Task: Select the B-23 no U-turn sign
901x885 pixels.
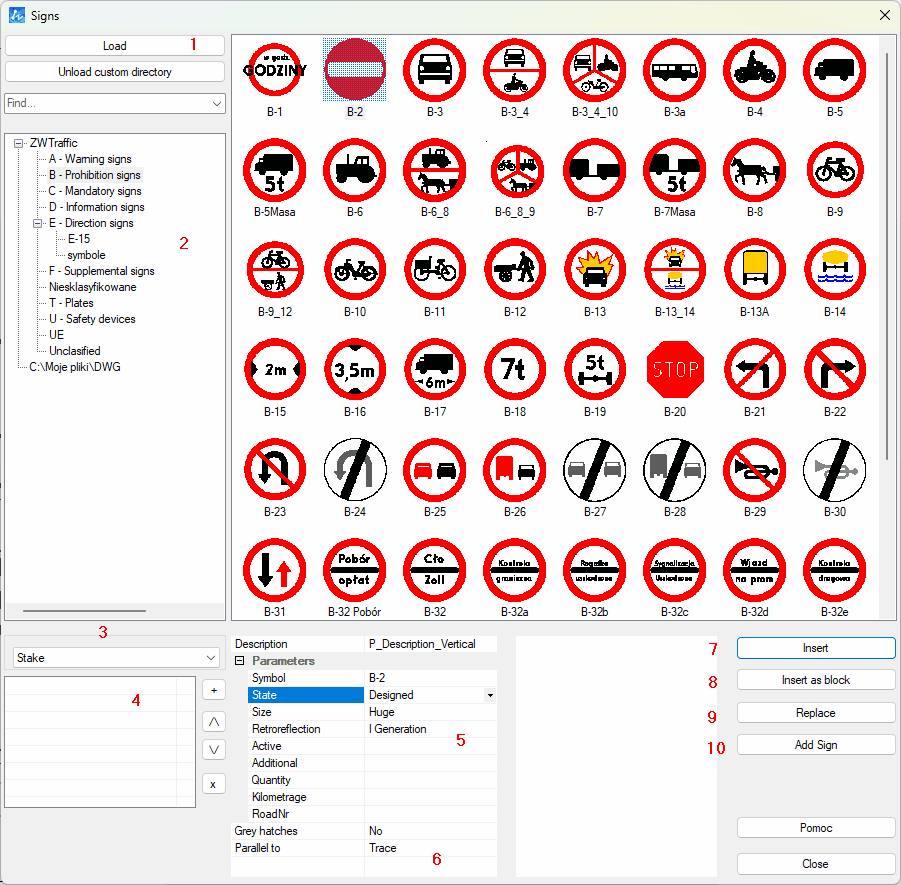Action: click(275, 470)
